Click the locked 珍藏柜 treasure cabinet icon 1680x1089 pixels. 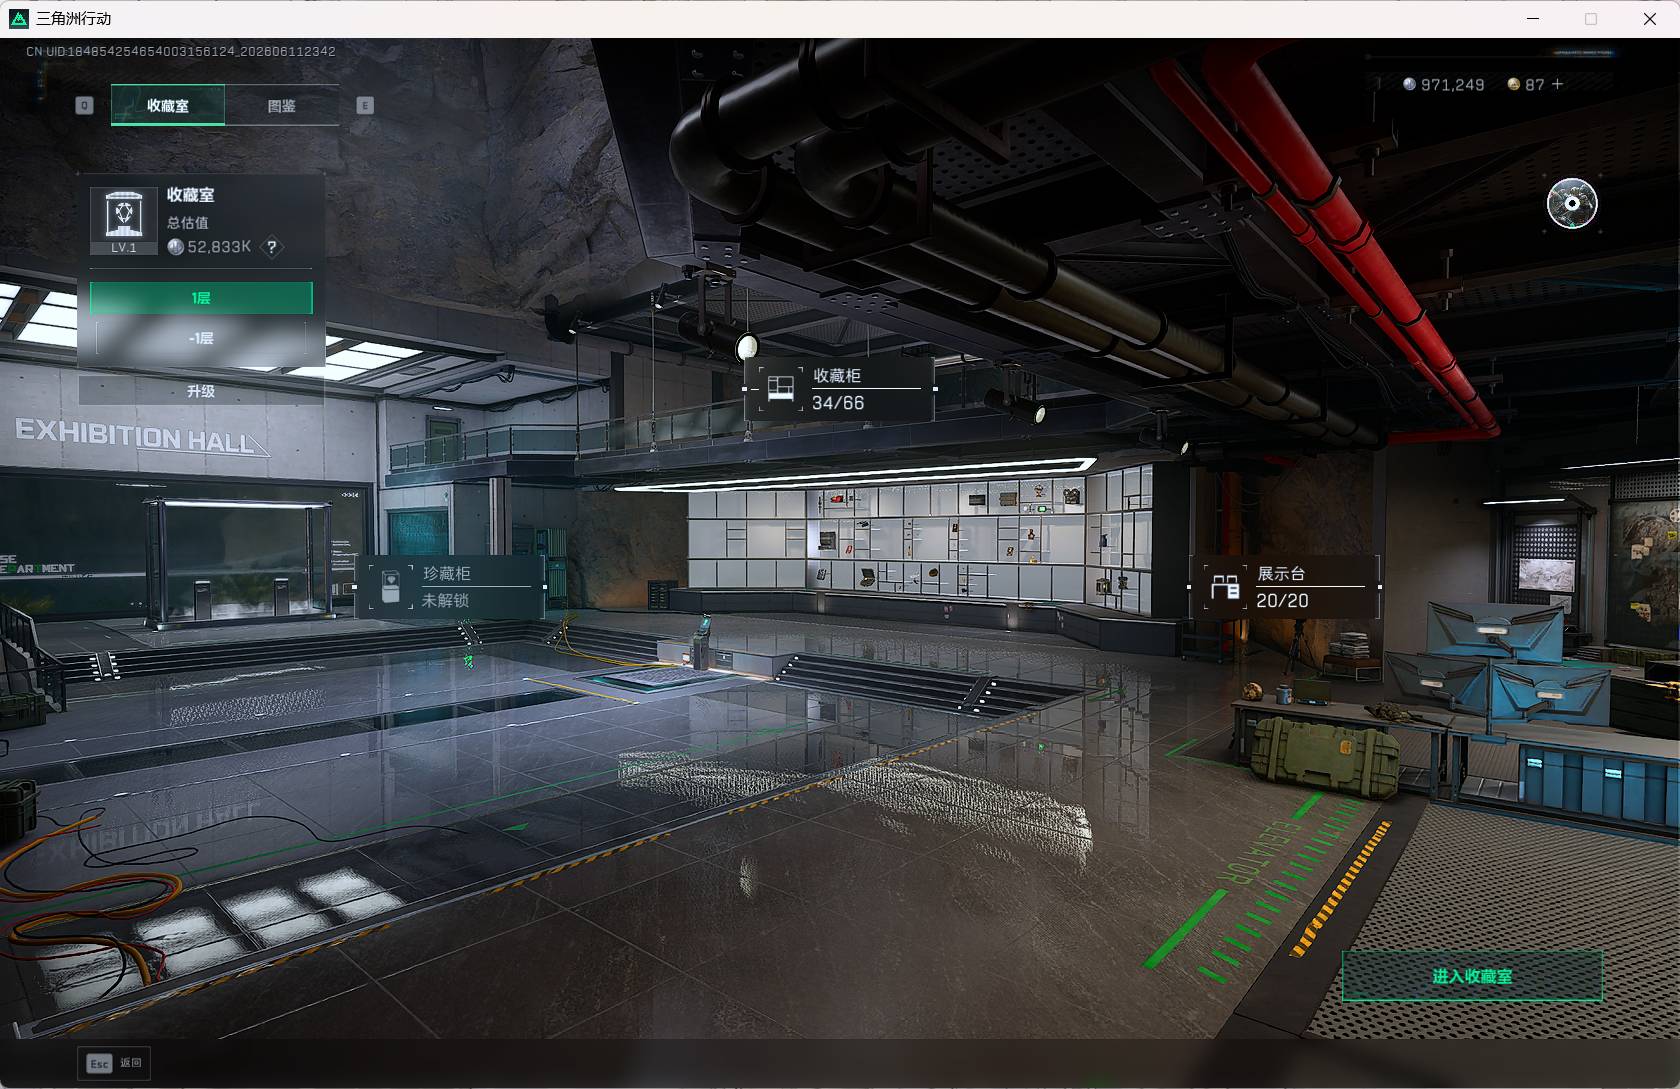click(391, 587)
